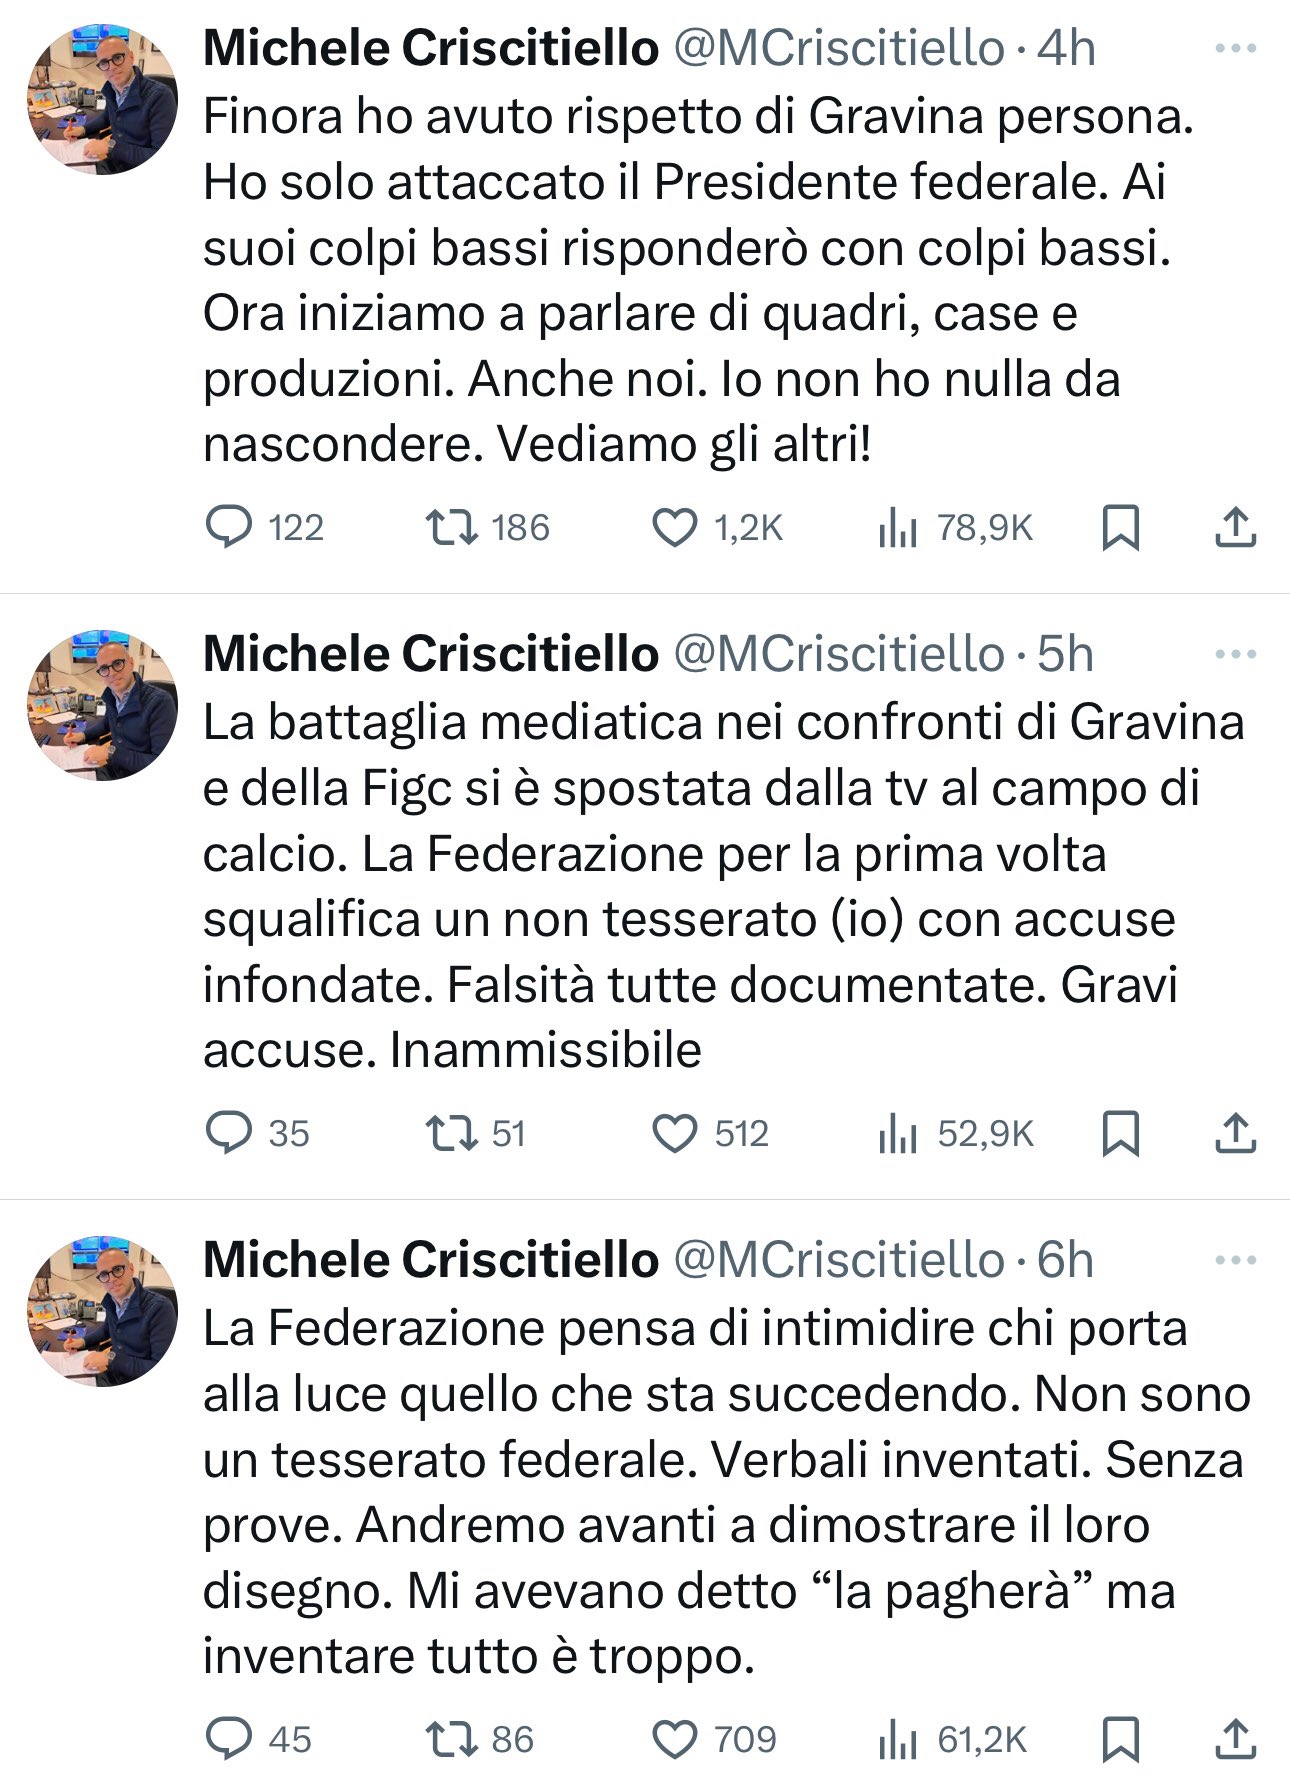1290x1788 pixels.
Task: Open the avatar photo on the 6h tweet
Action: pos(103,1310)
